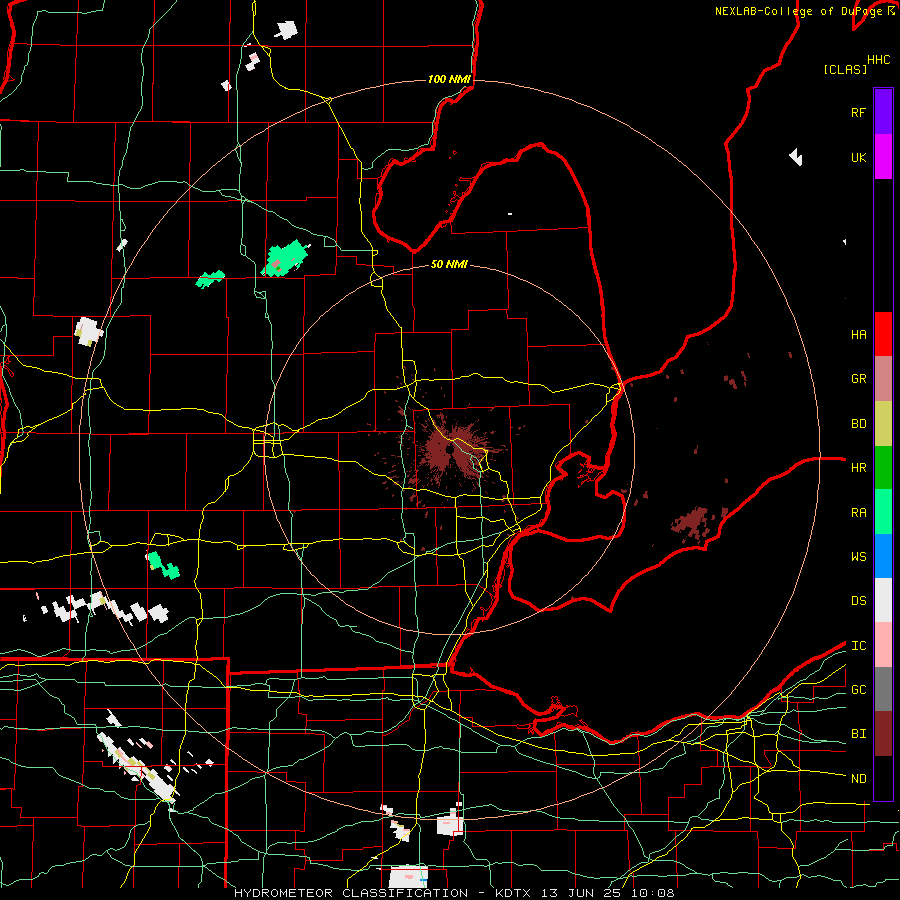Click the UK magenta legend swatch
Viewport: 900px width, 900px height.
coord(883,157)
